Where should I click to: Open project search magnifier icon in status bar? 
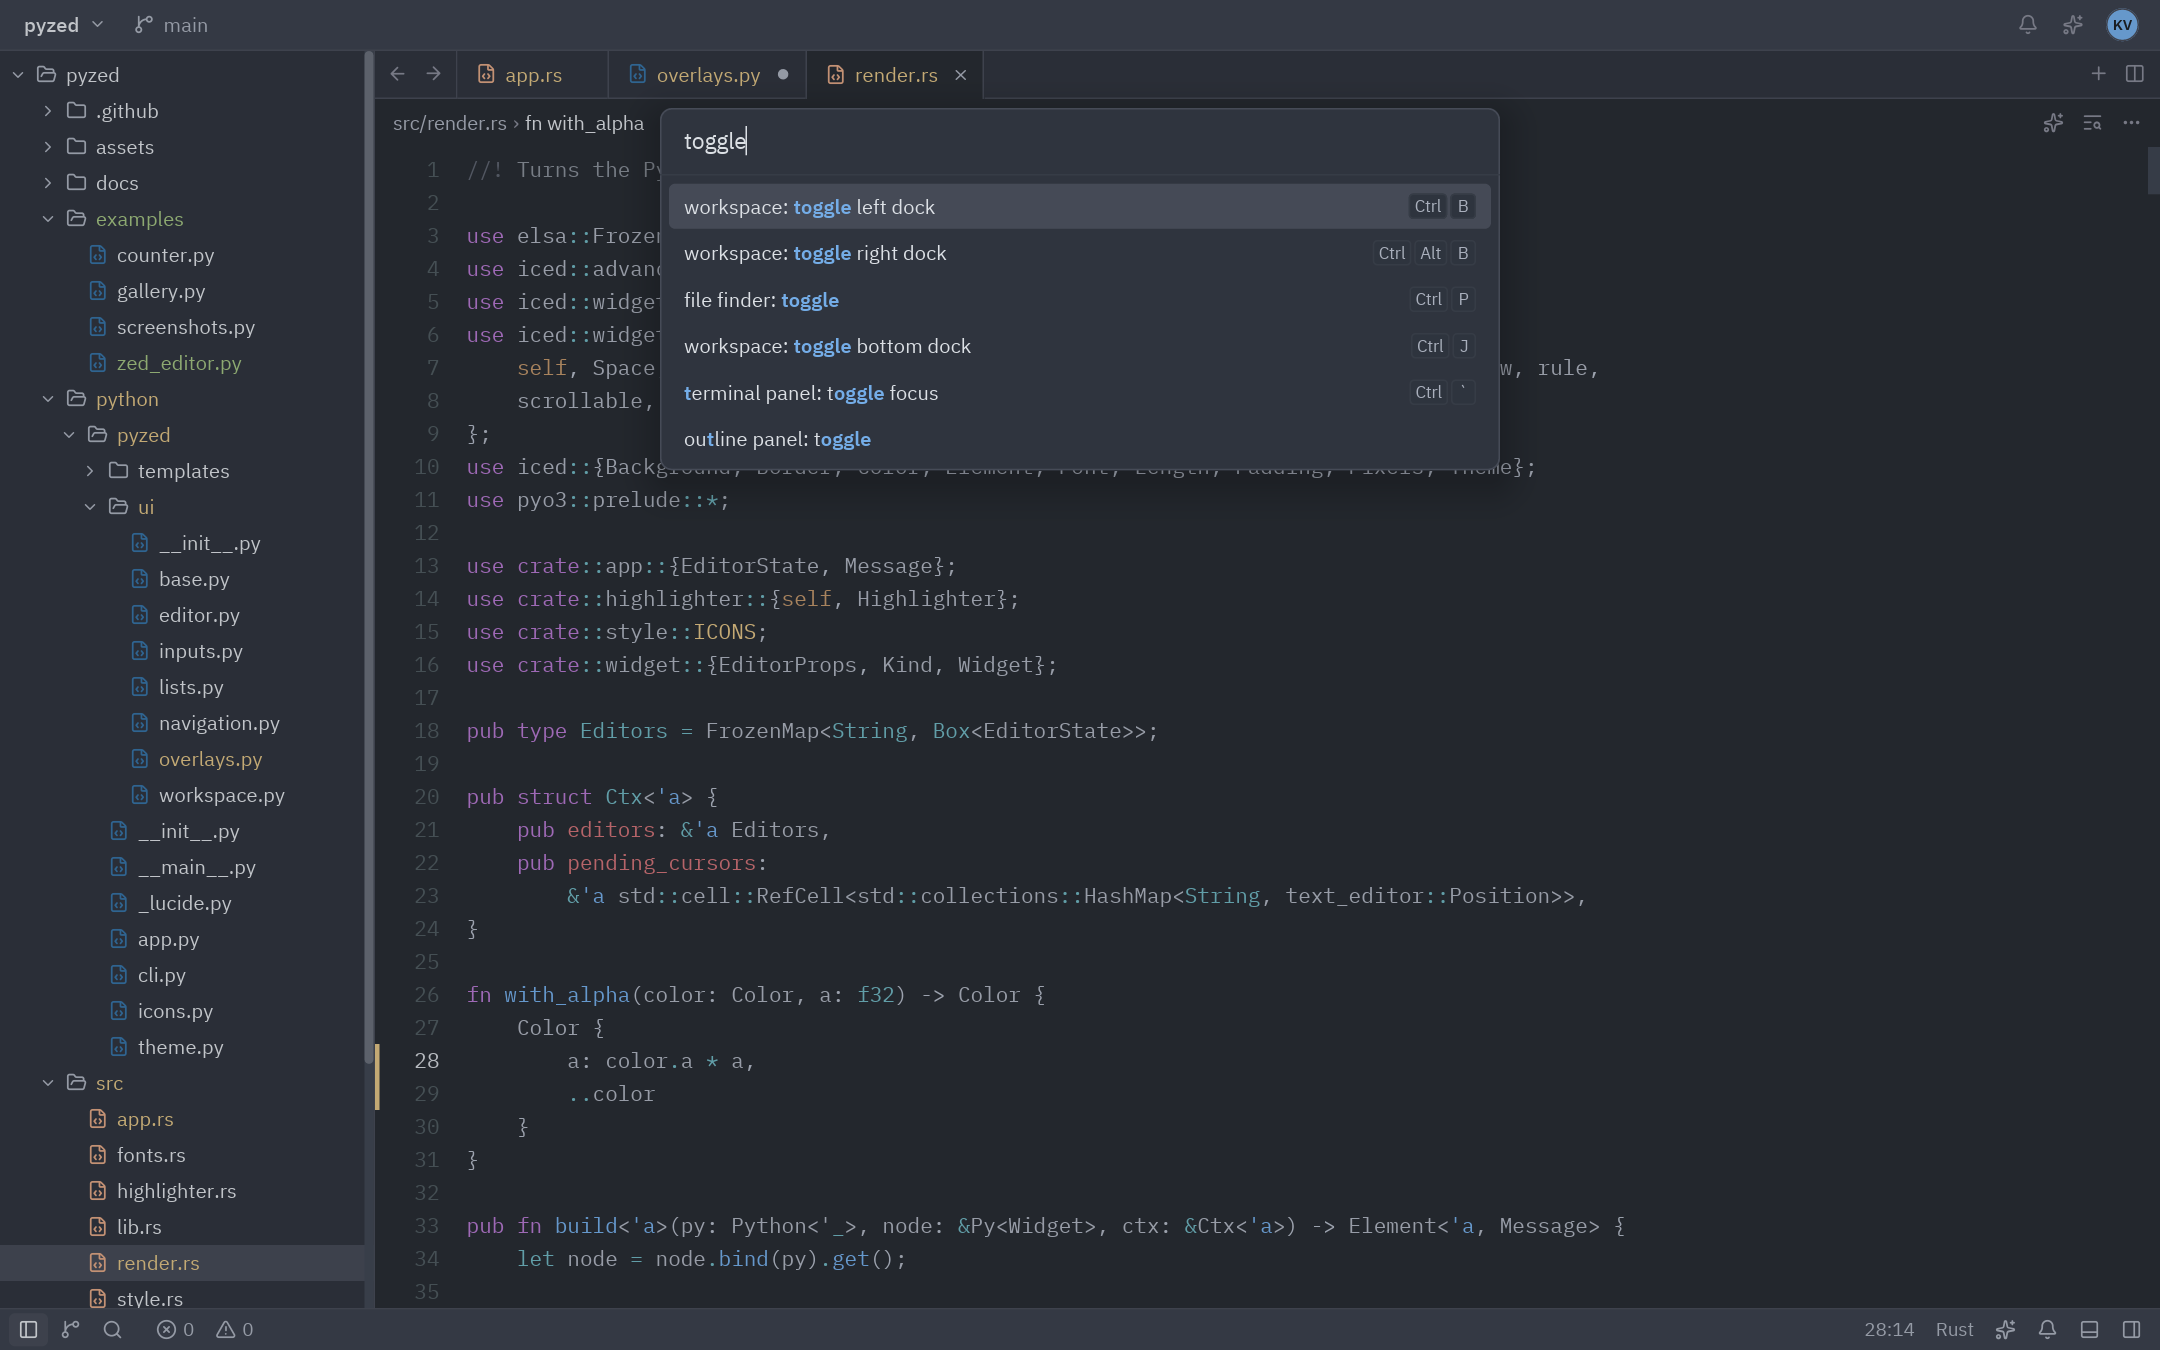tap(113, 1329)
